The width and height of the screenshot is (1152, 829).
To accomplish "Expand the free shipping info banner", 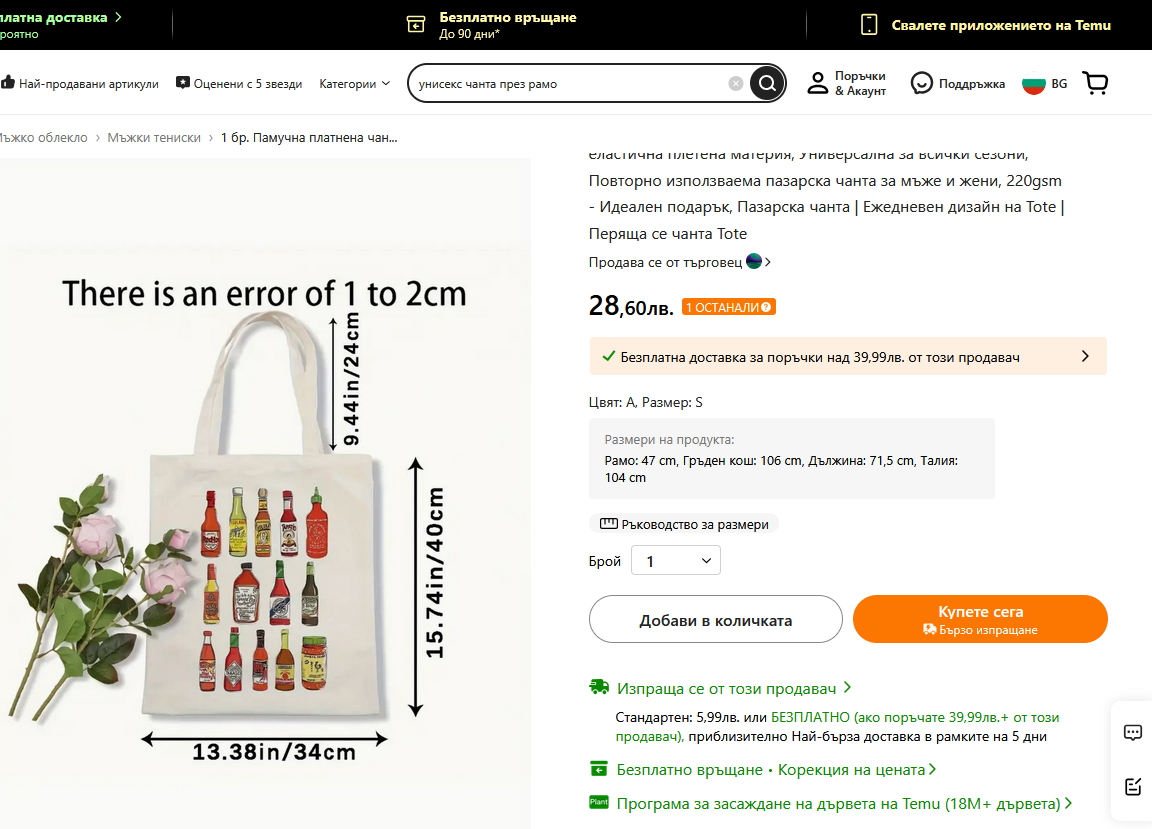I will [1085, 356].
